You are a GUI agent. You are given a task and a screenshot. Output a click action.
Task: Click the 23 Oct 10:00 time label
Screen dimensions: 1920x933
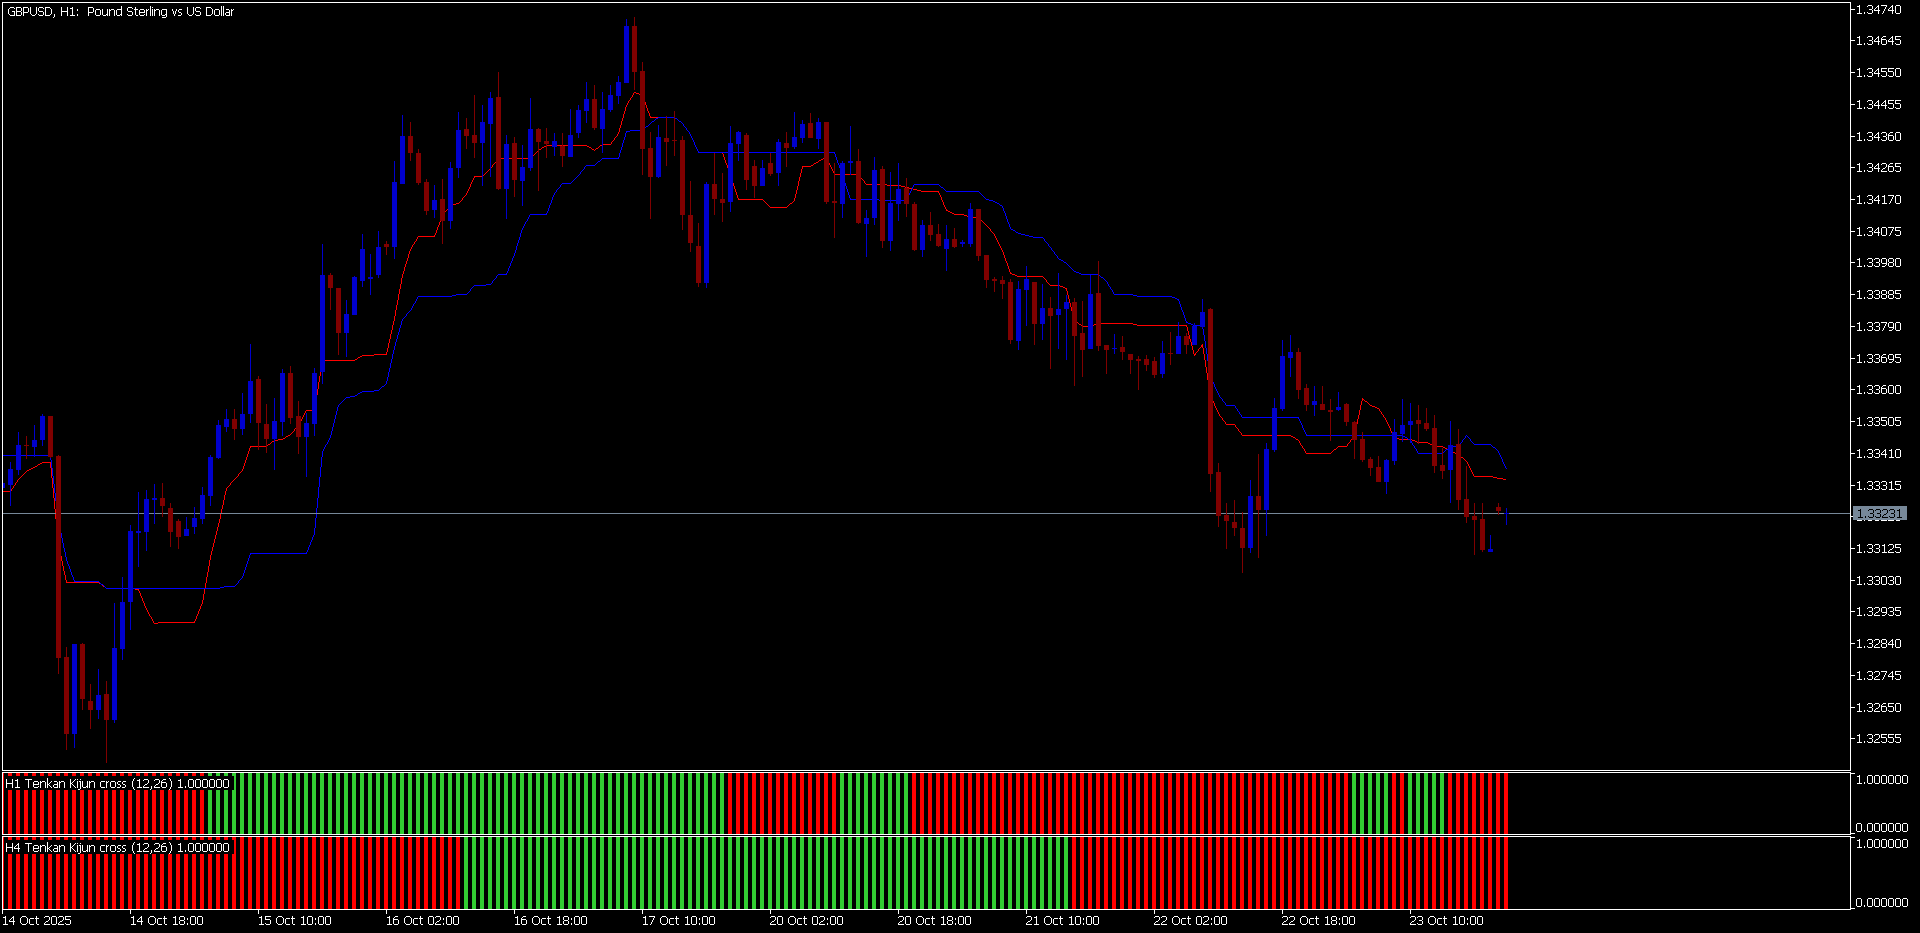[1447, 921]
